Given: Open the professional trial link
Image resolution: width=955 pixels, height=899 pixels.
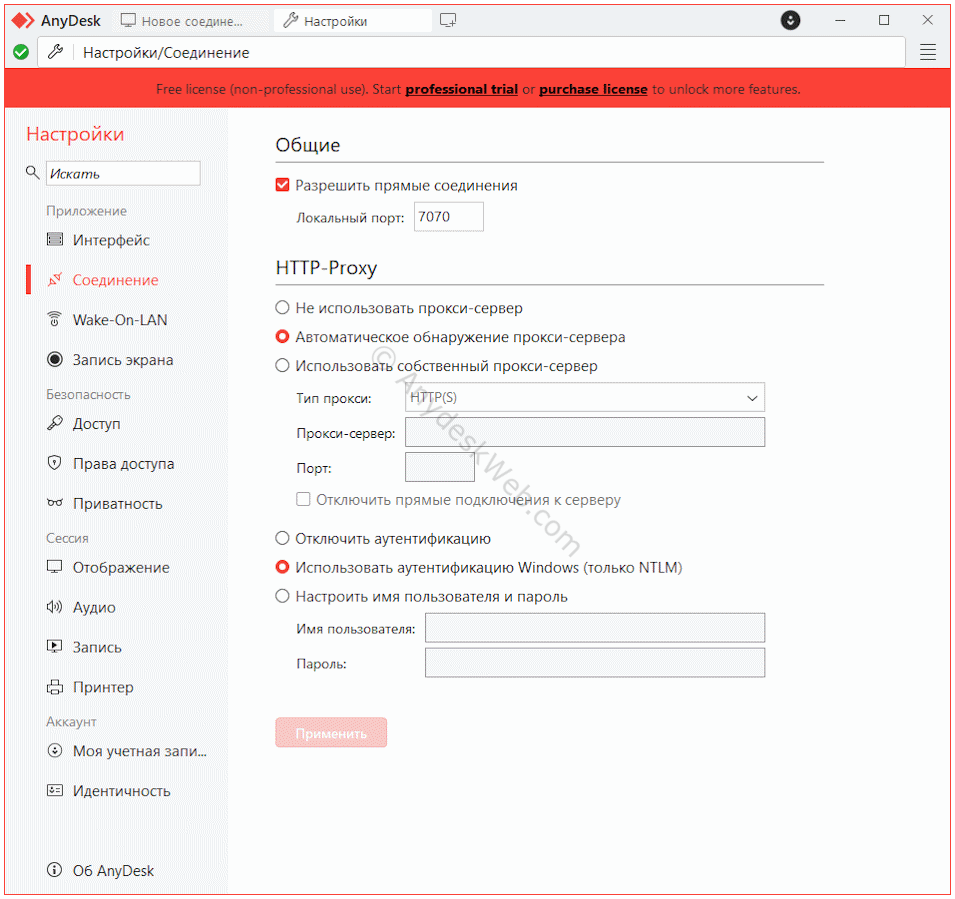Looking at the screenshot, I should click(461, 89).
